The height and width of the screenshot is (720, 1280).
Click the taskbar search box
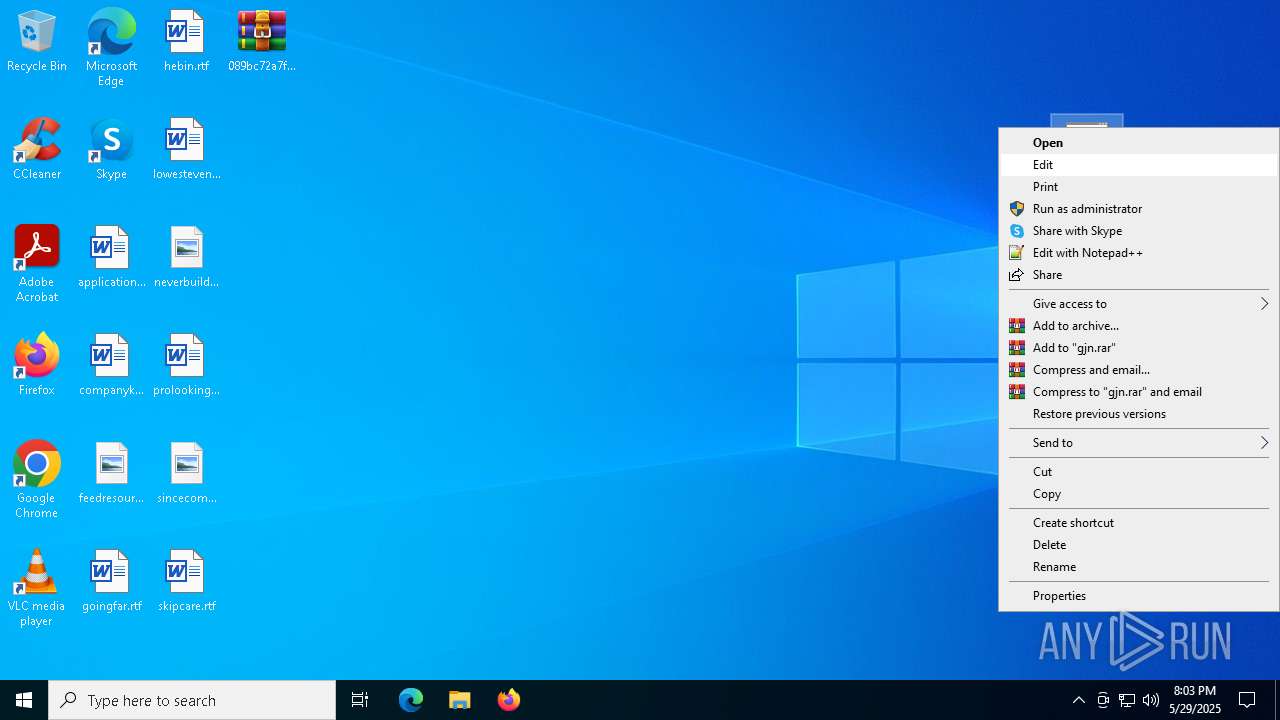pyautogui.click(x=192, y=700)
